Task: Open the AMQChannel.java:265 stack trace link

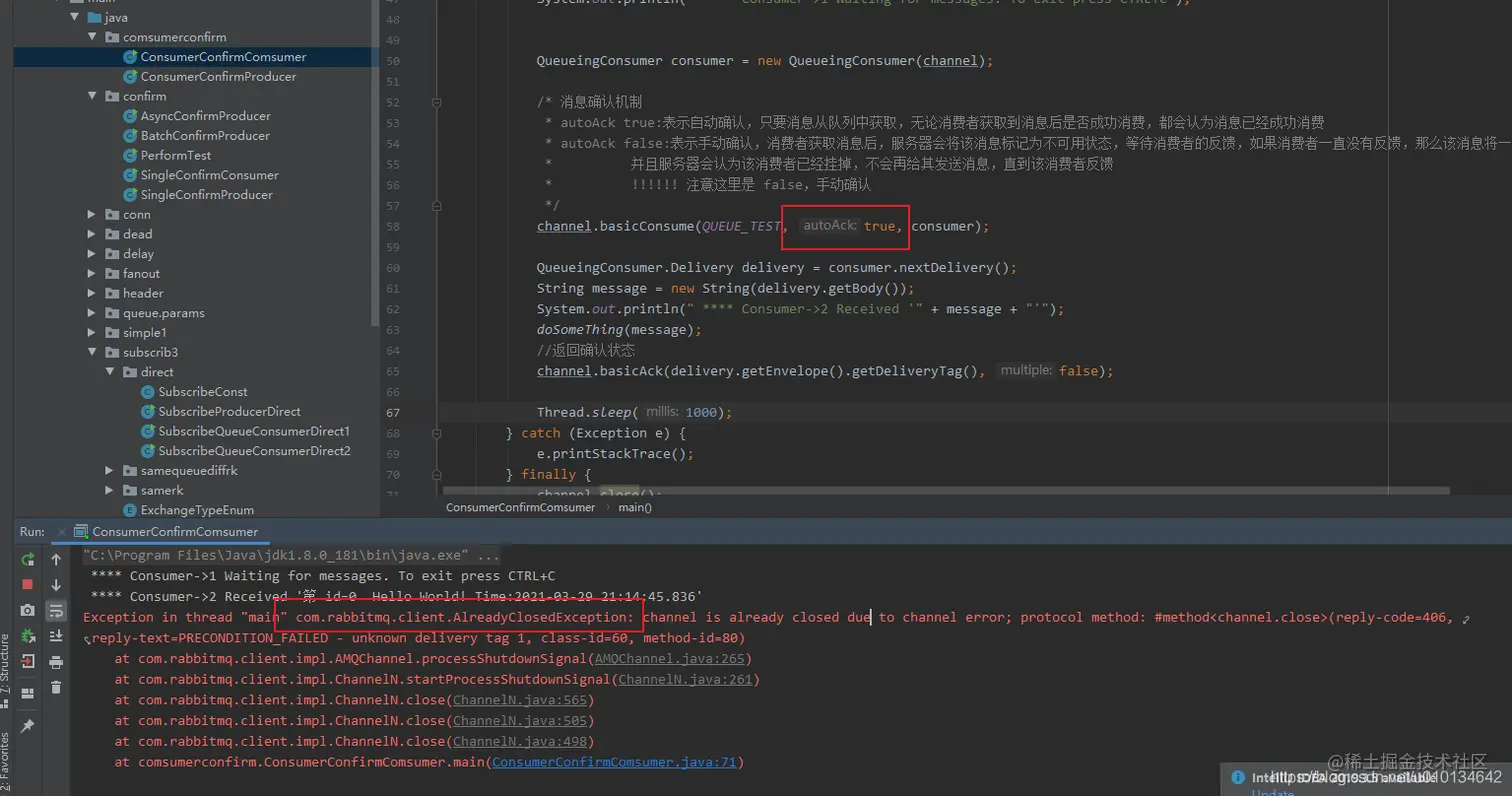Action: coord(670,658)
